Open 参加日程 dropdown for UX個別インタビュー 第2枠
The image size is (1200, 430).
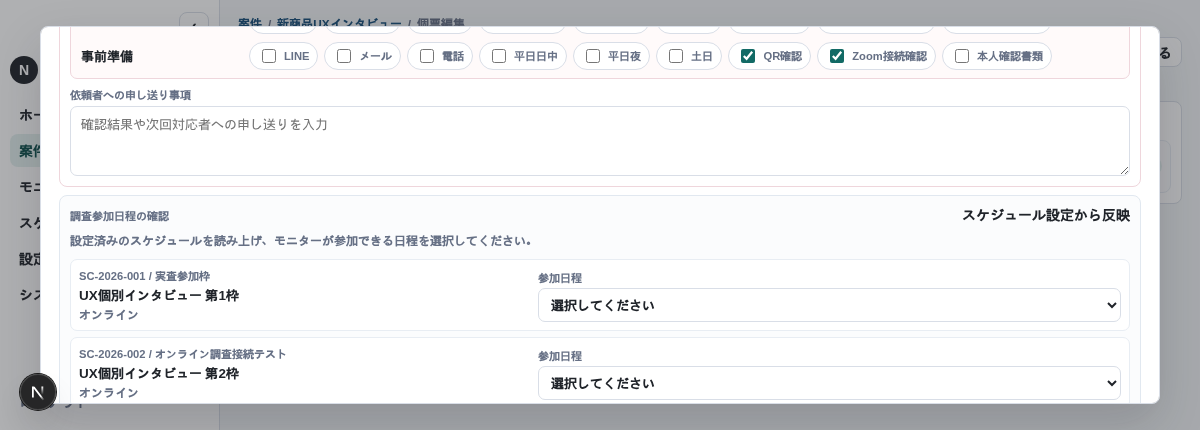tap(829, 383)
